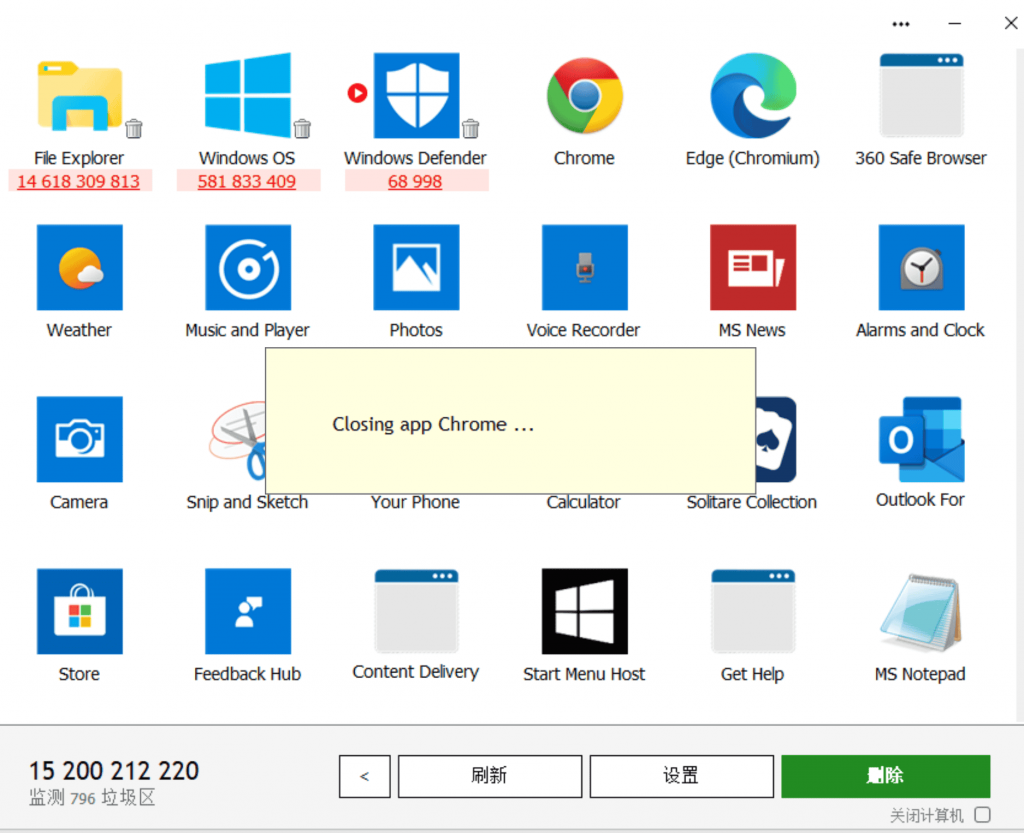Select the Windows Defender icon
1024x833 pixels.
pos(416,95)
